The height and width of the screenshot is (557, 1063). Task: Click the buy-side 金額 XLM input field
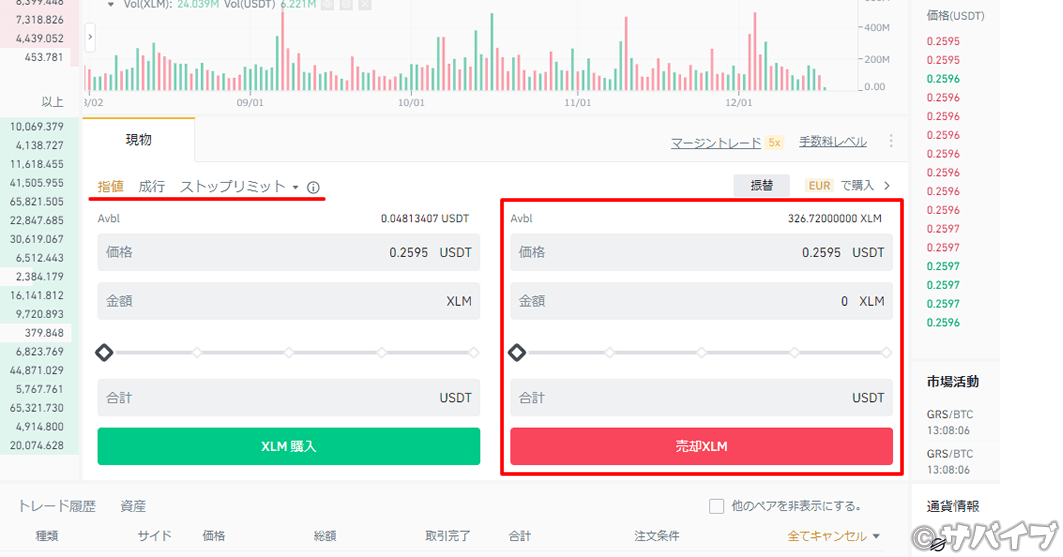pyautogui.click(x=289, y=301)
